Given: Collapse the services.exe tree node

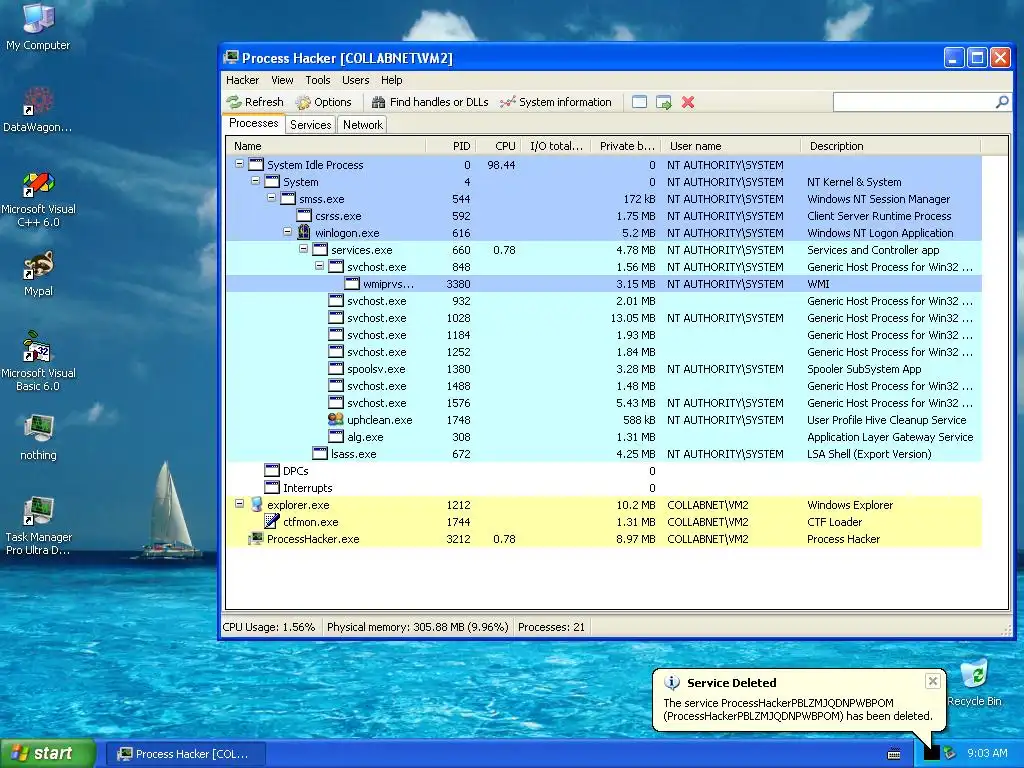Looking at the screenshot, I should (x=304, y=249).
